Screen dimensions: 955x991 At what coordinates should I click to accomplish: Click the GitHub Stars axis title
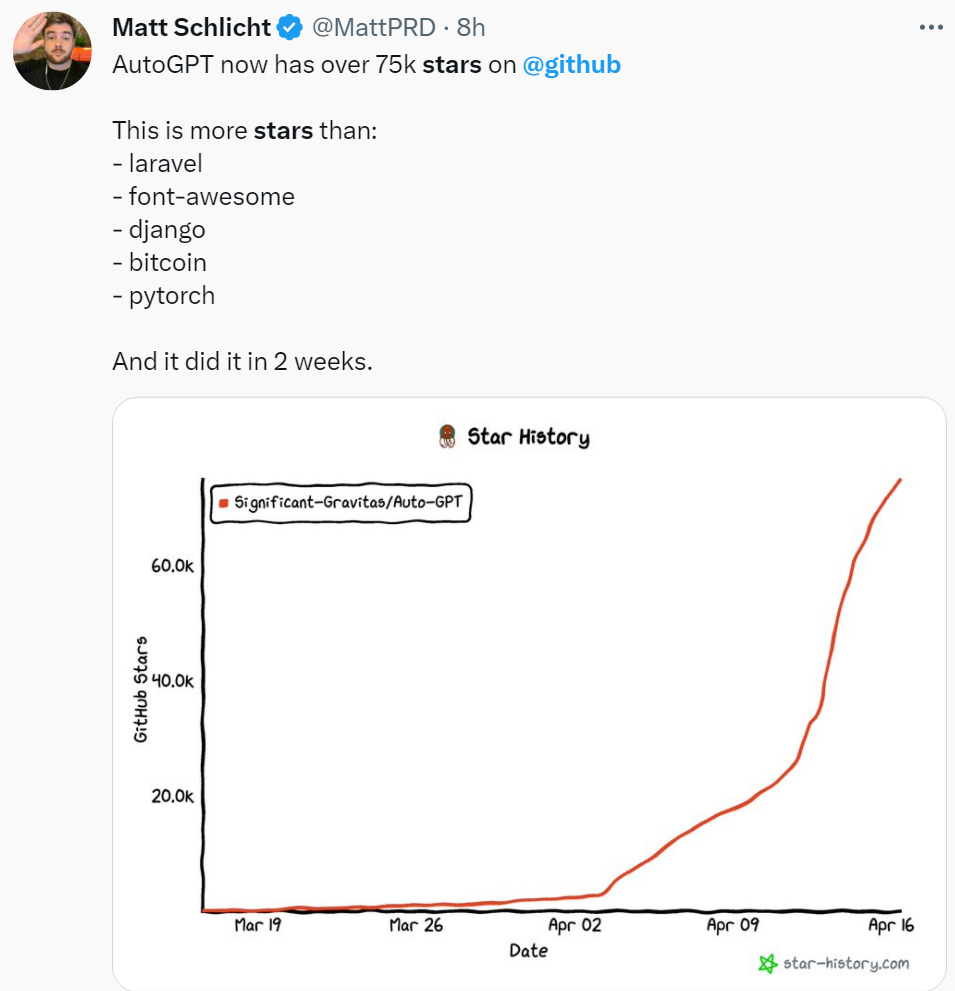143,685
